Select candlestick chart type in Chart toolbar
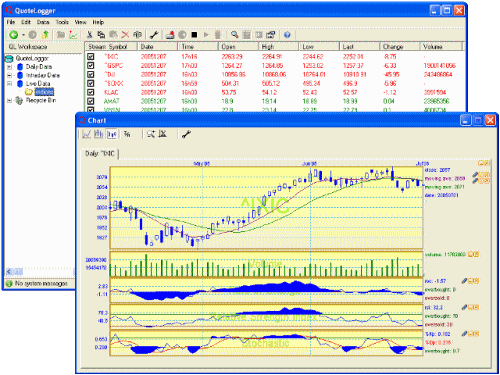The height and width of the screenshot is (375, 500). tap(112, 134)
